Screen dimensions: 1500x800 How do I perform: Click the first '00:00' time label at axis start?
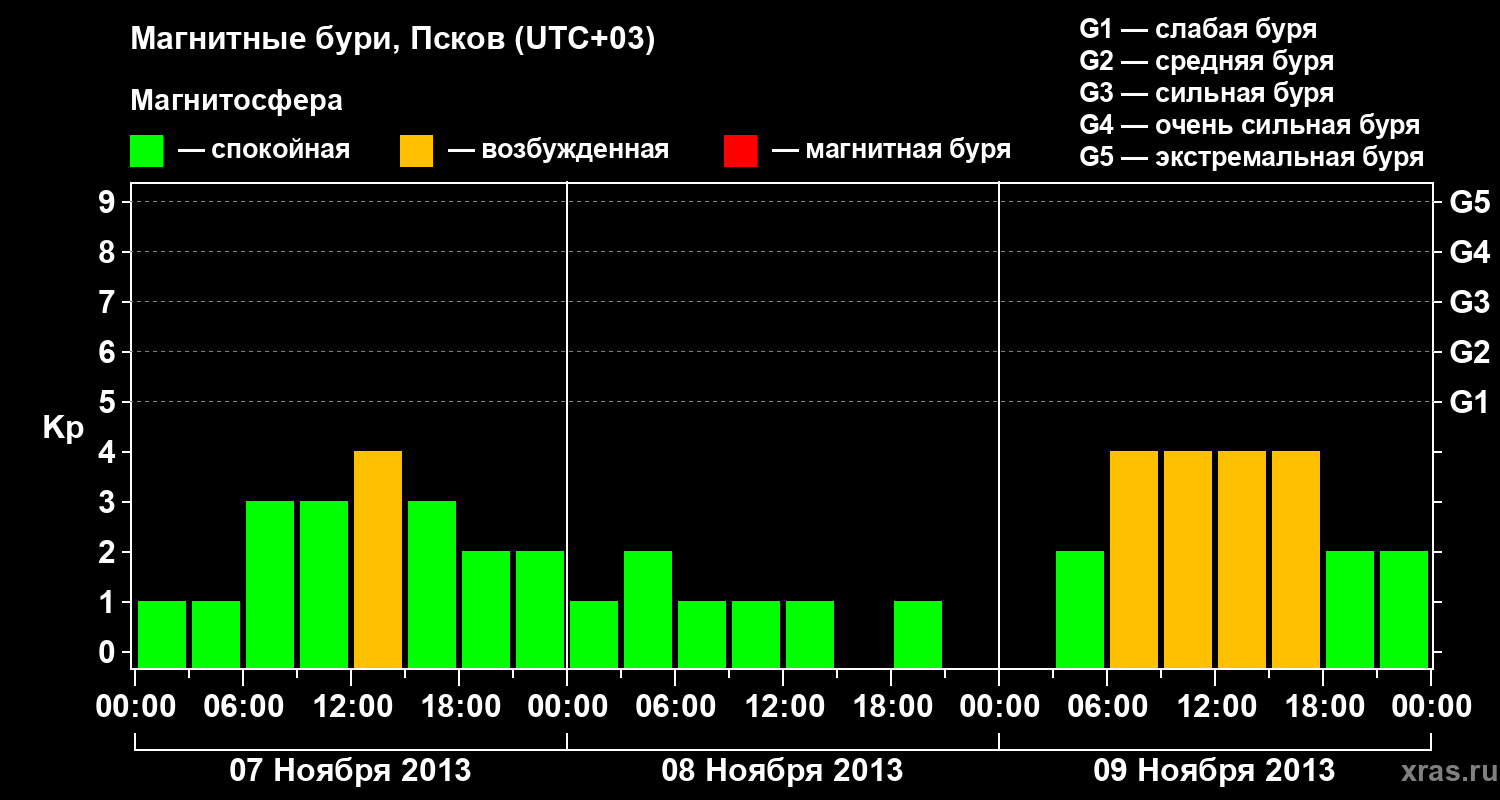pos(135,707)
